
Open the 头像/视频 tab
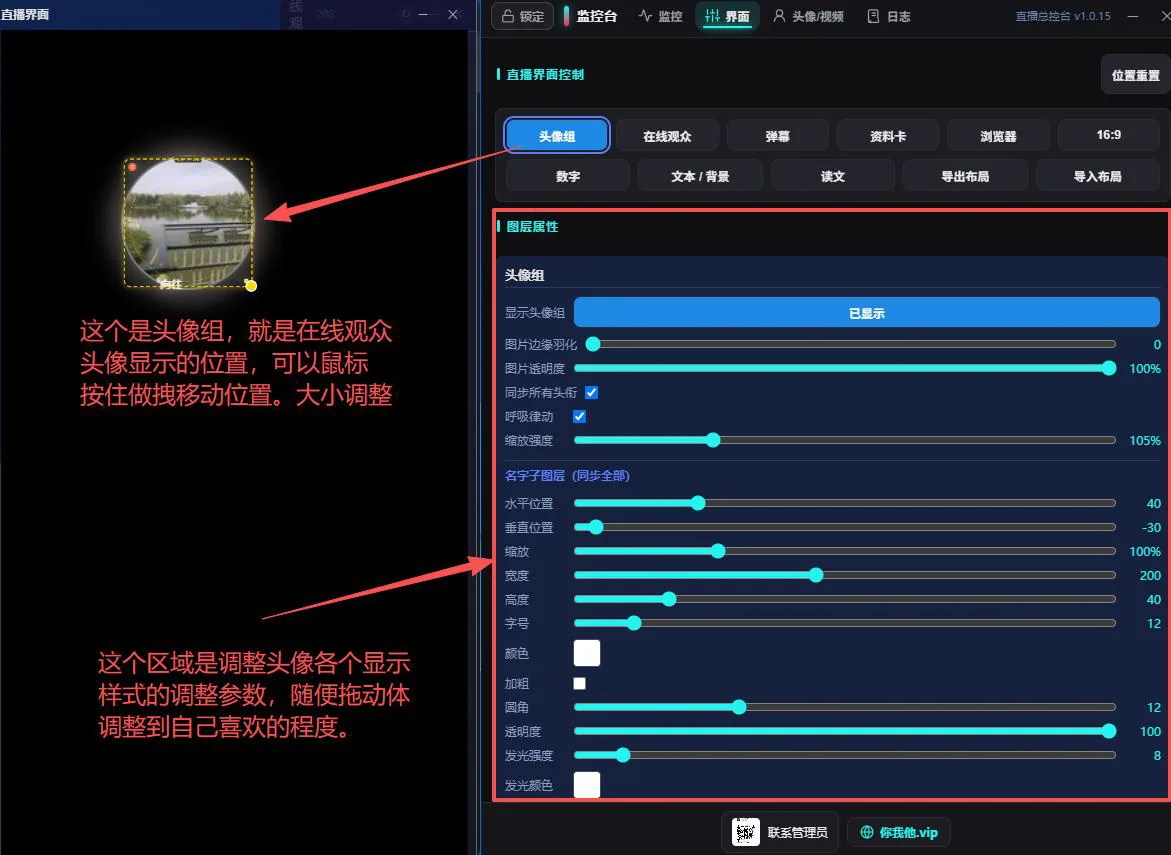point(808,16)
